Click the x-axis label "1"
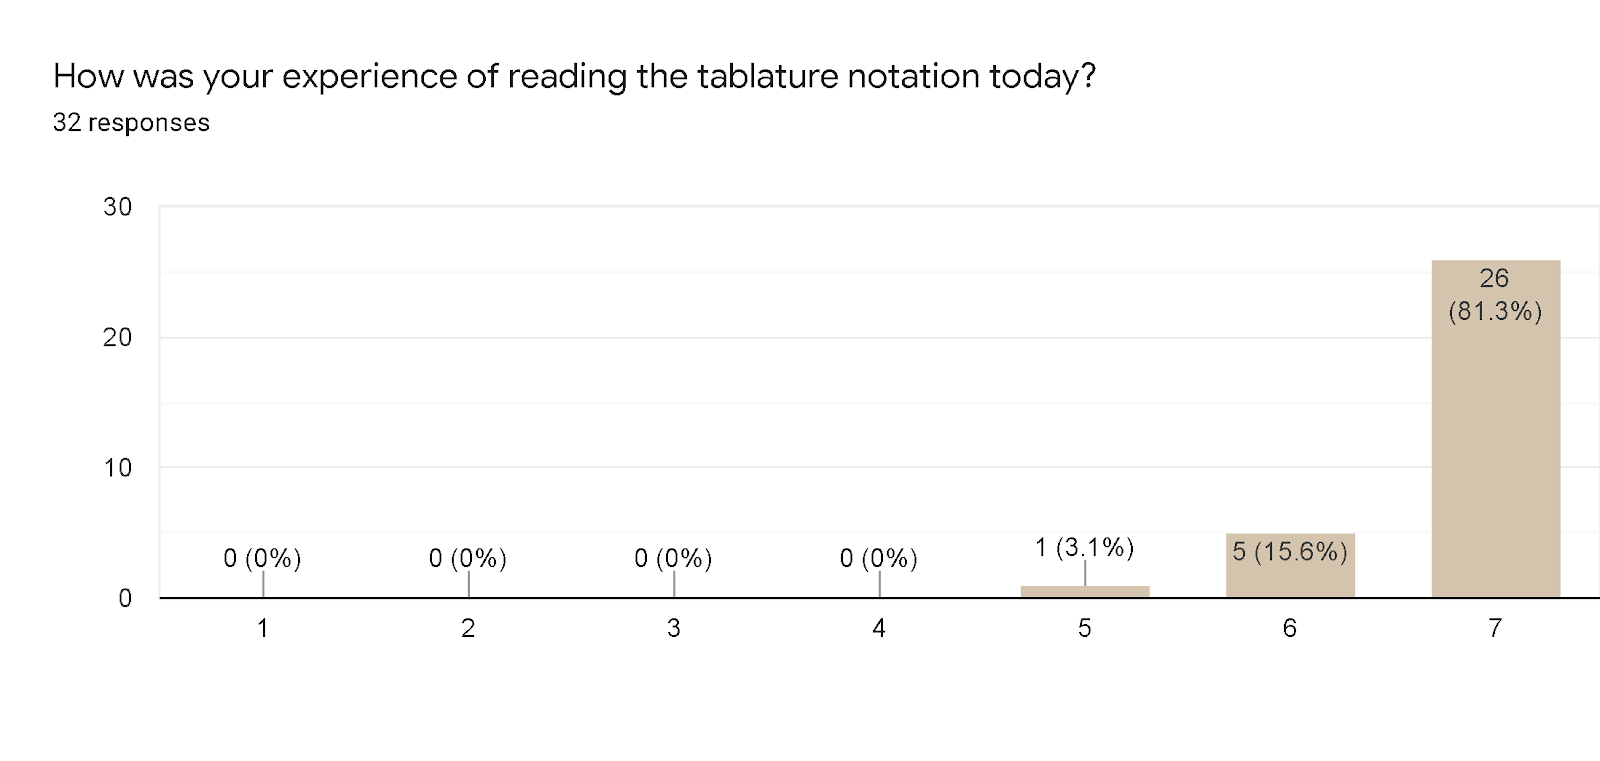This screenshot has height=761, width=1600. click(x=262, y=628)
